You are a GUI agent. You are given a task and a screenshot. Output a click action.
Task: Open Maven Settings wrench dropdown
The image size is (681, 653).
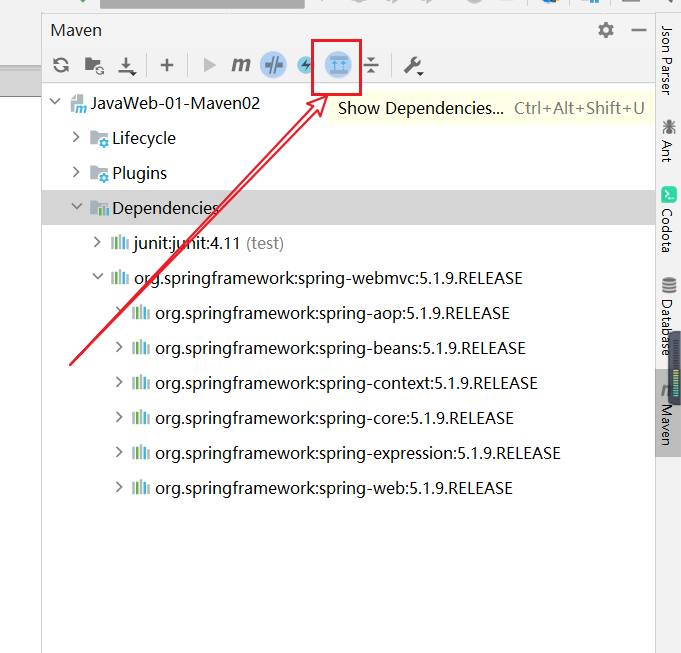[x=412, y=66]
